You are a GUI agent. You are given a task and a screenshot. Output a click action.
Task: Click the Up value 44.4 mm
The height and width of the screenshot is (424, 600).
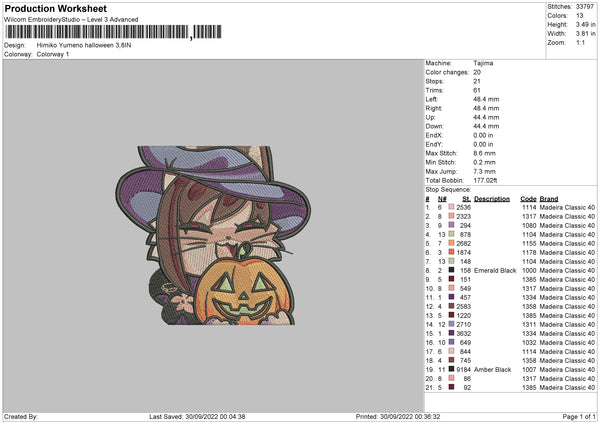pos(486,117)
